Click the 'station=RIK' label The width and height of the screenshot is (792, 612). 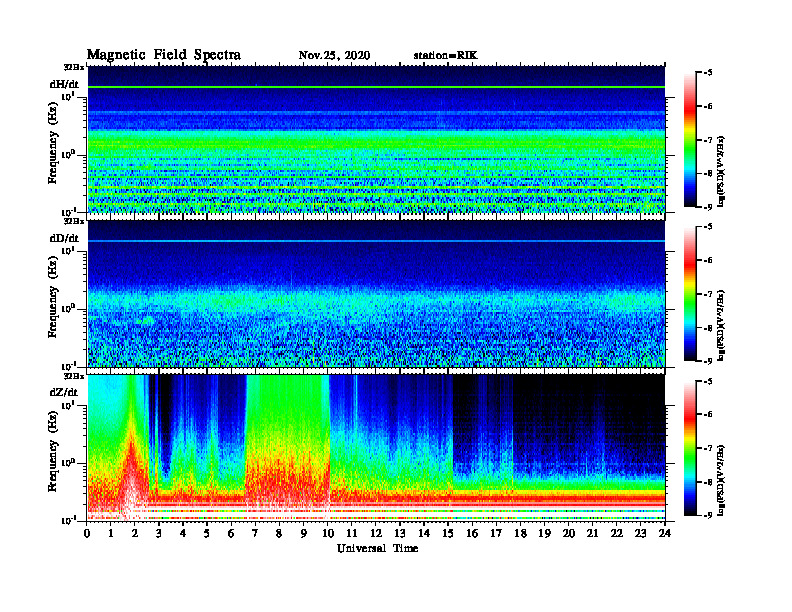445,56
